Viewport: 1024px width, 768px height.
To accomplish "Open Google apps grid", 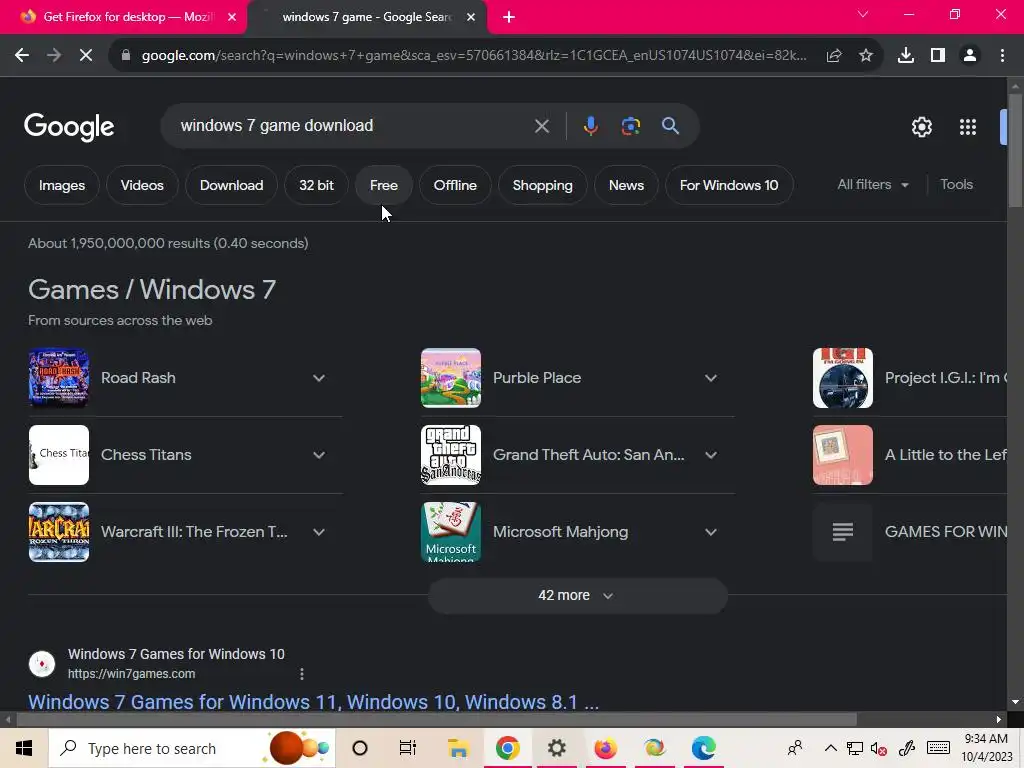I will coord(968,127).
